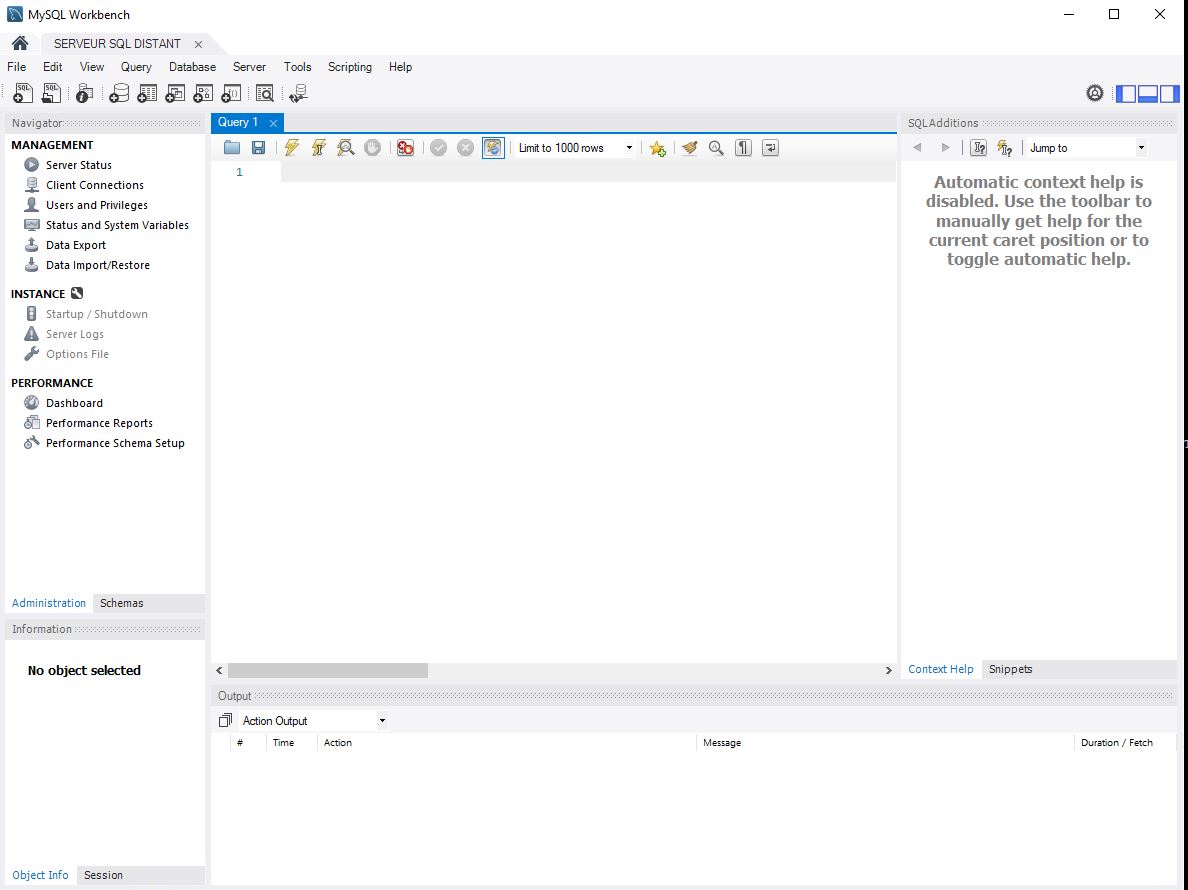
Task: Open the Jump to dropdown in SQL Additions
Action: click(1142, 147)
